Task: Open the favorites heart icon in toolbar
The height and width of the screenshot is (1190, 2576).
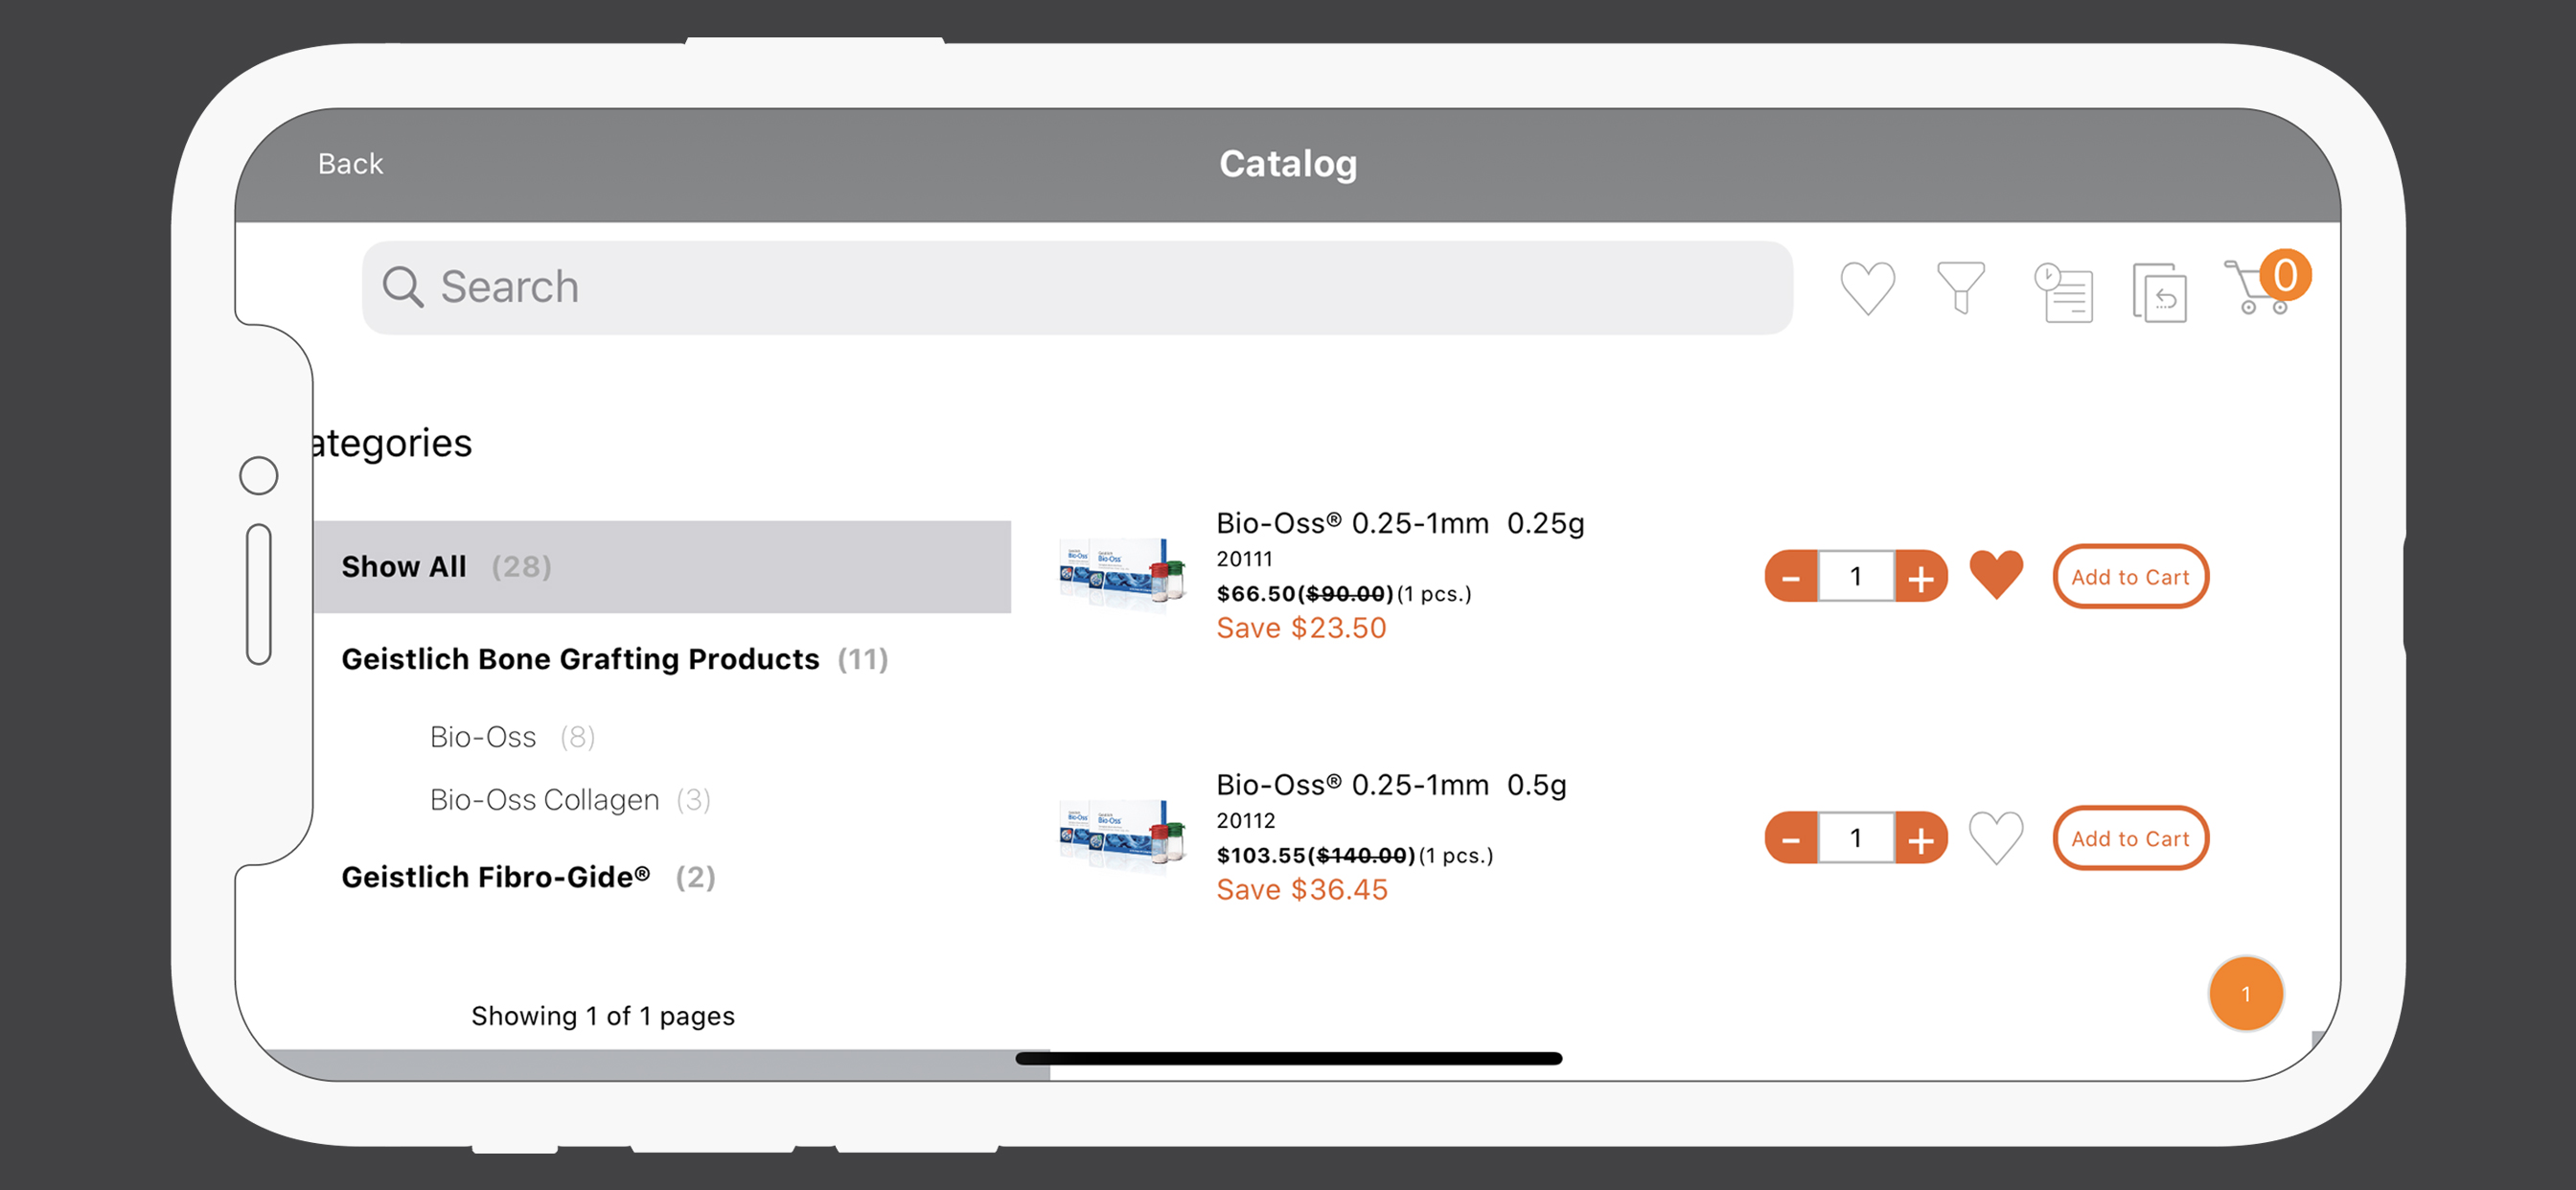Action: click(1867, 288)
